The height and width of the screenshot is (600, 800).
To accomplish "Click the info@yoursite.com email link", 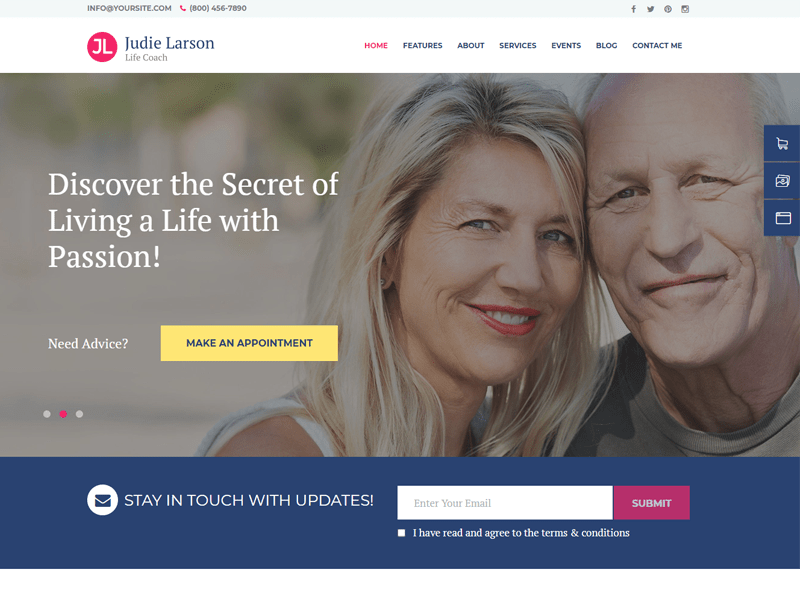I will point(129,8).
